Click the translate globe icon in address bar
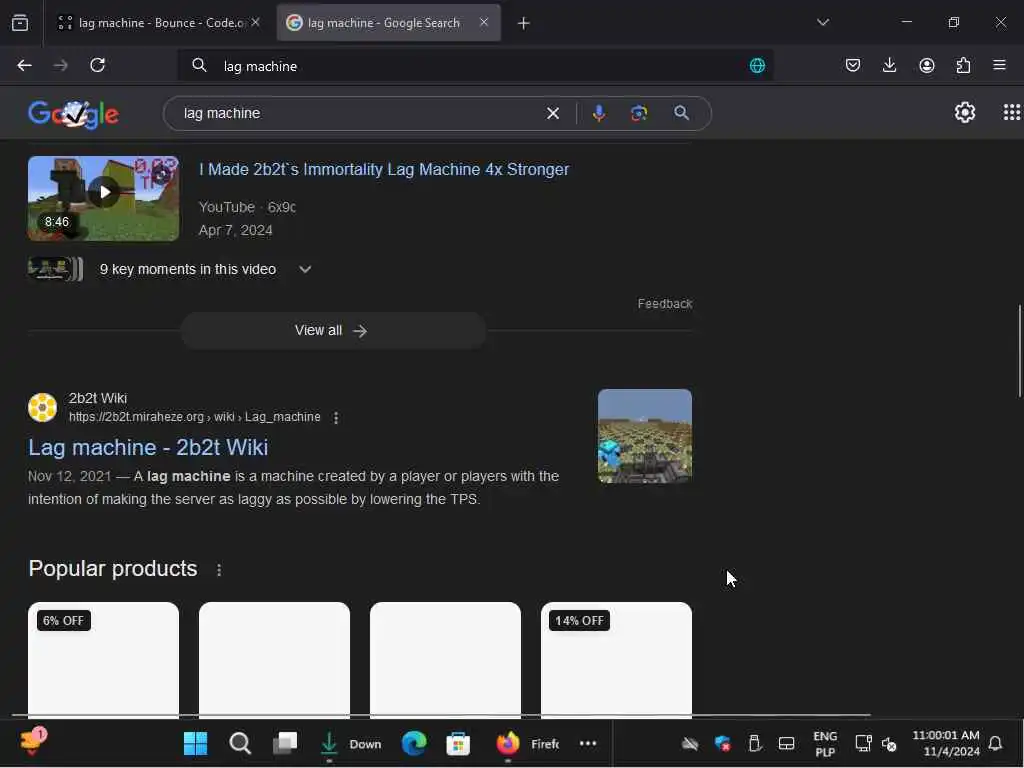 (757, 65)
